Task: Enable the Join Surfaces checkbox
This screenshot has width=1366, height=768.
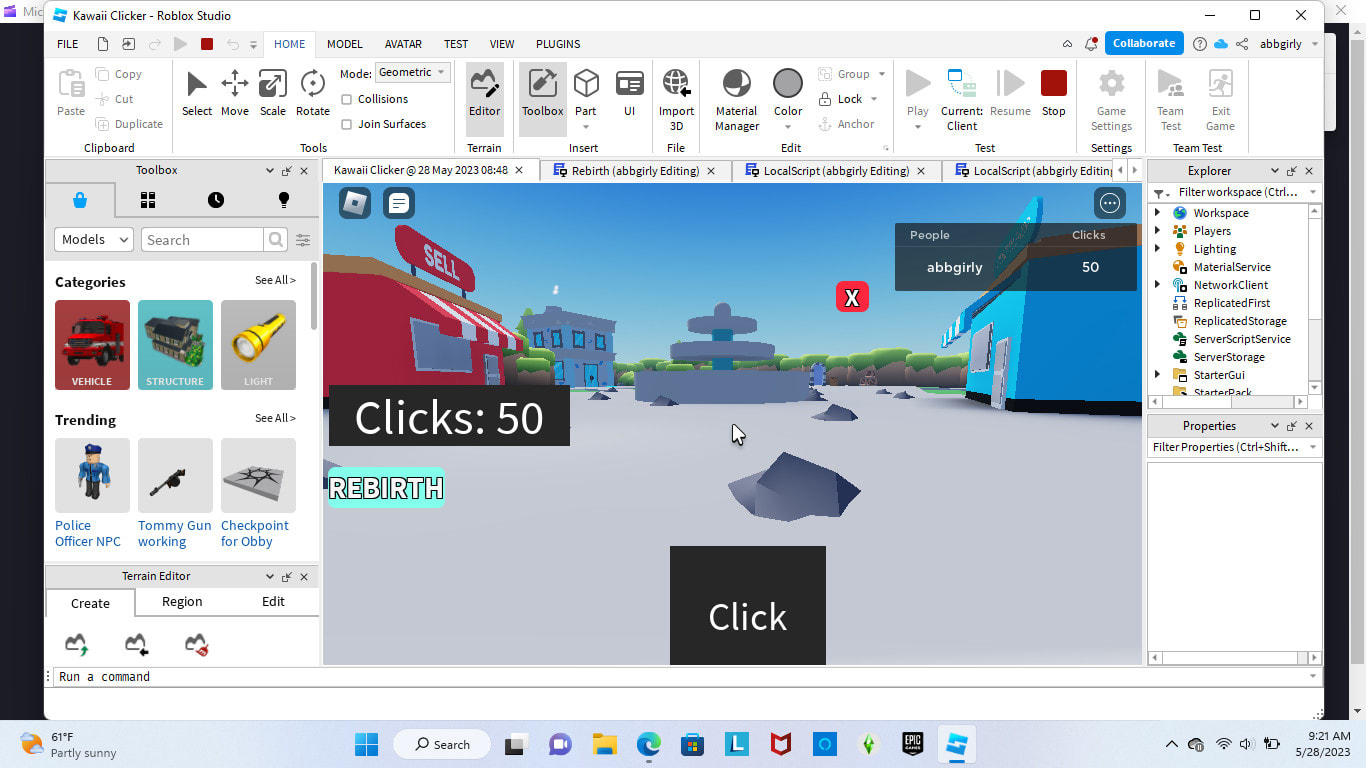Action: [347, 124]
